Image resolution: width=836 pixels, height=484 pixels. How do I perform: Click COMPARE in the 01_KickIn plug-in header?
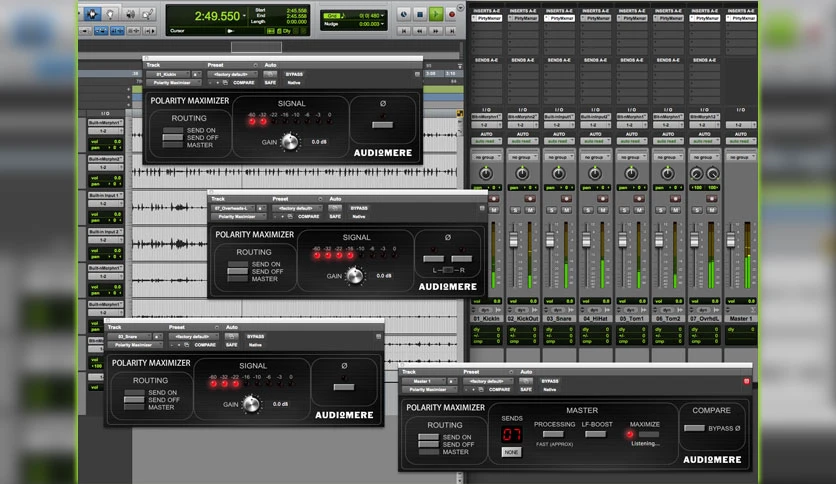(244, 83)
